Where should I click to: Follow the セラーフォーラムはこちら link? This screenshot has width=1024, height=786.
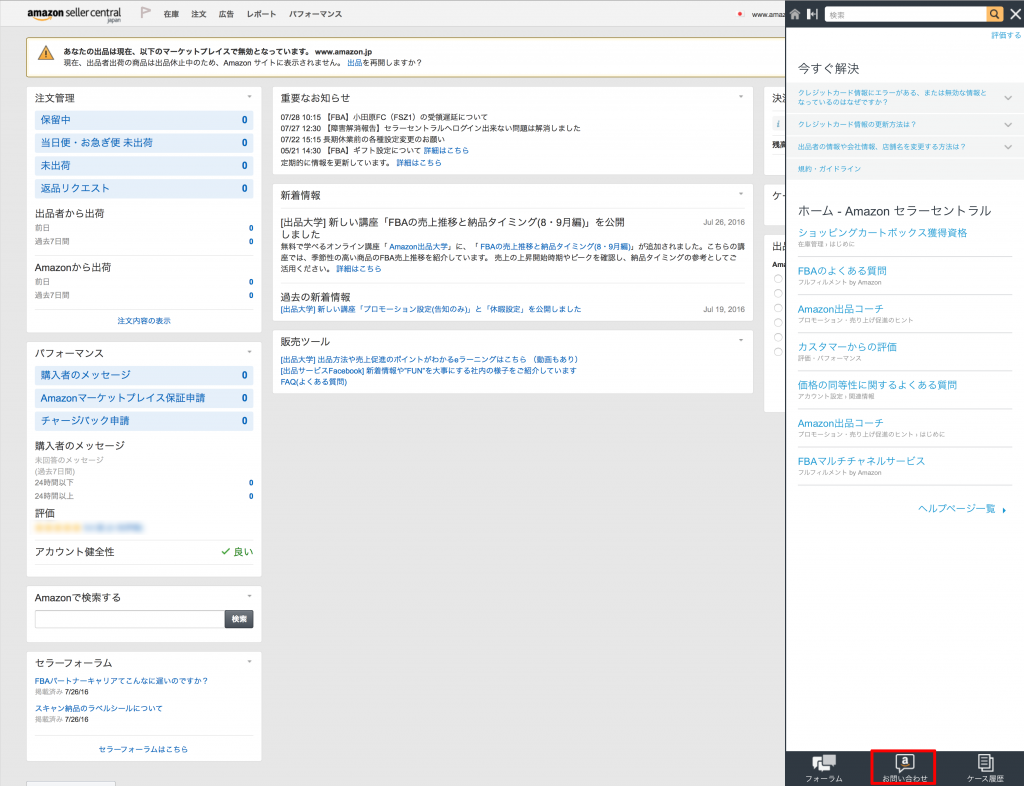[x=143, y=749]
